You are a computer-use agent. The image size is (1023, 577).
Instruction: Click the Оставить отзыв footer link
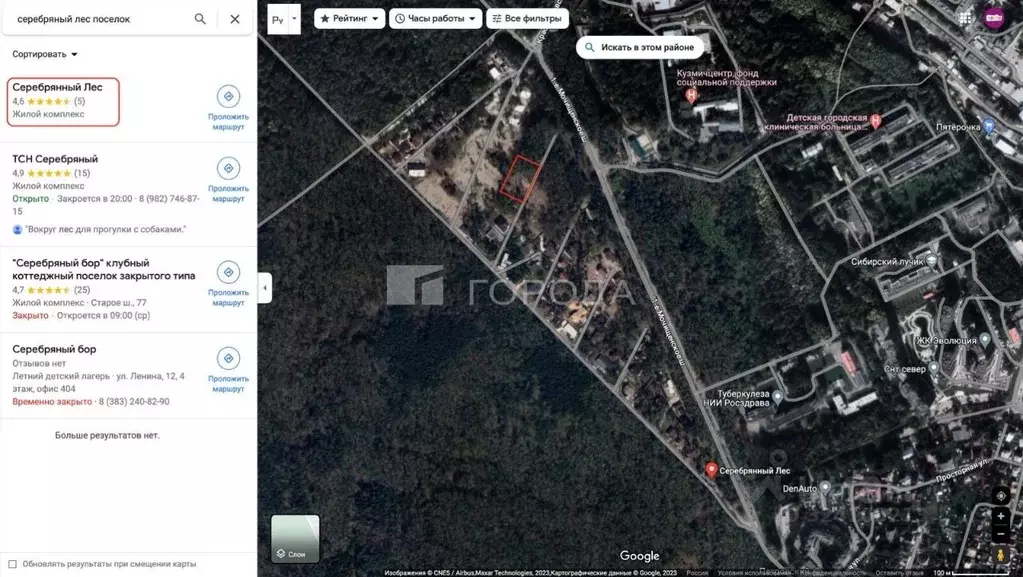(900, 572)
